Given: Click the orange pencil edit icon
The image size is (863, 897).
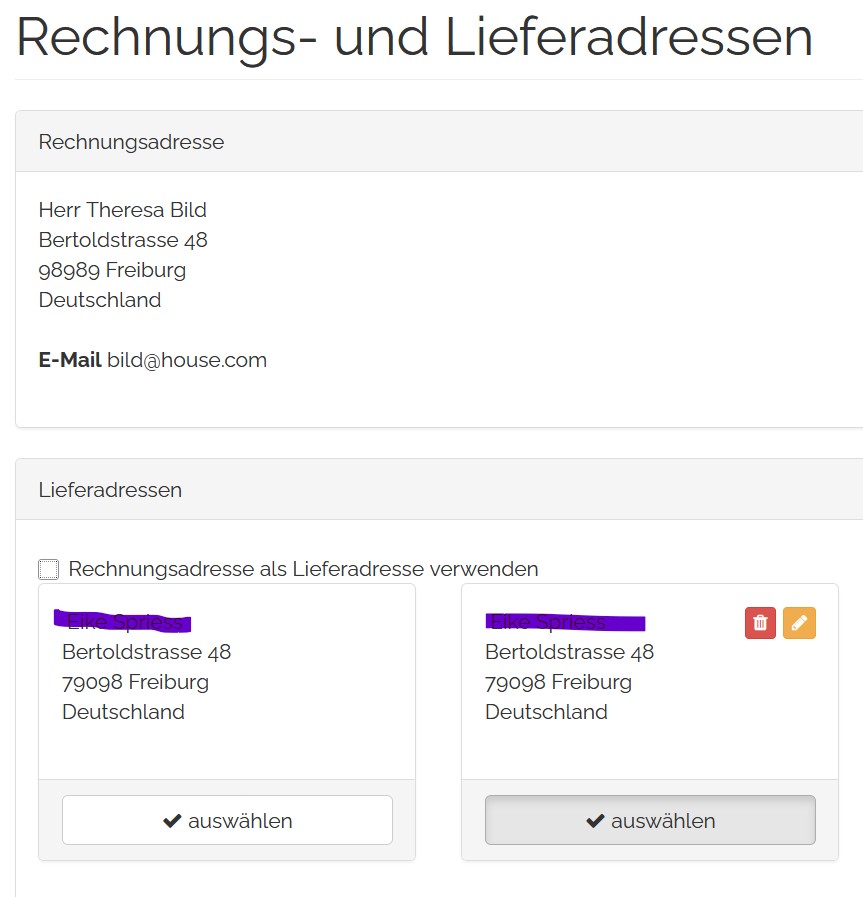Looking at the screenshot, I should 799,623.
